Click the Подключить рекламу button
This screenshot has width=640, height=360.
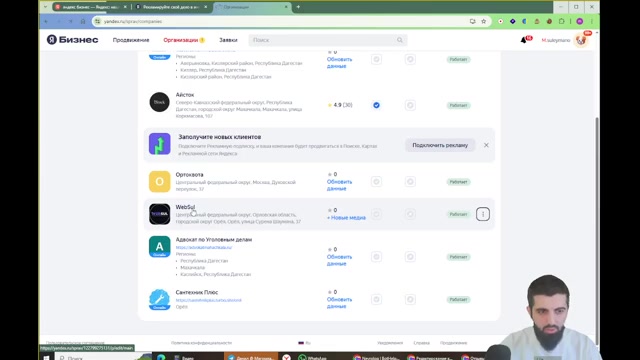[440, 145]
